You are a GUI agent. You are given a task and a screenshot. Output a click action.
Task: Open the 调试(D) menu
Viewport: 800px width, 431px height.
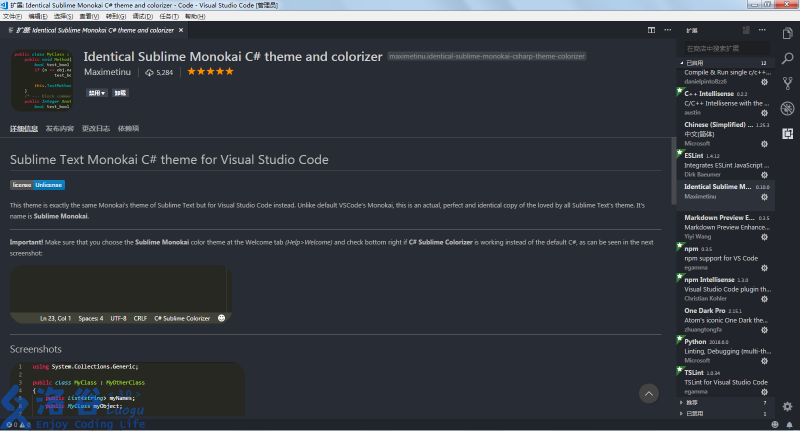[142, 16]
